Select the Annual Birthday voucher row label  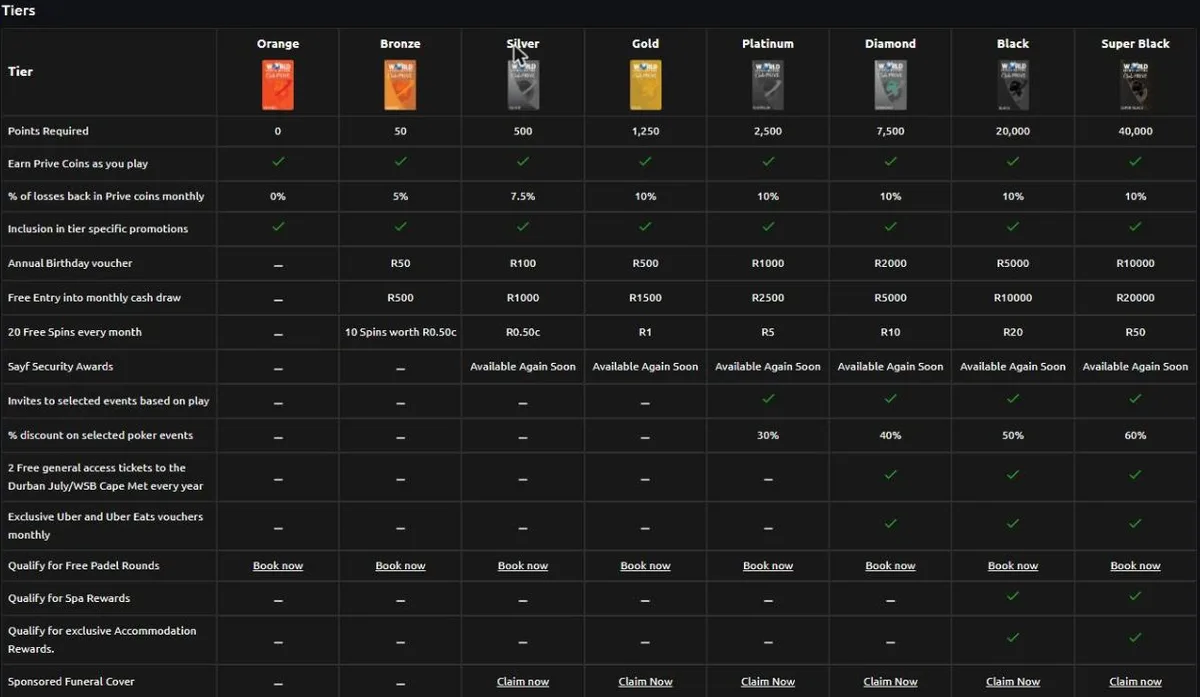click(70, 264)
